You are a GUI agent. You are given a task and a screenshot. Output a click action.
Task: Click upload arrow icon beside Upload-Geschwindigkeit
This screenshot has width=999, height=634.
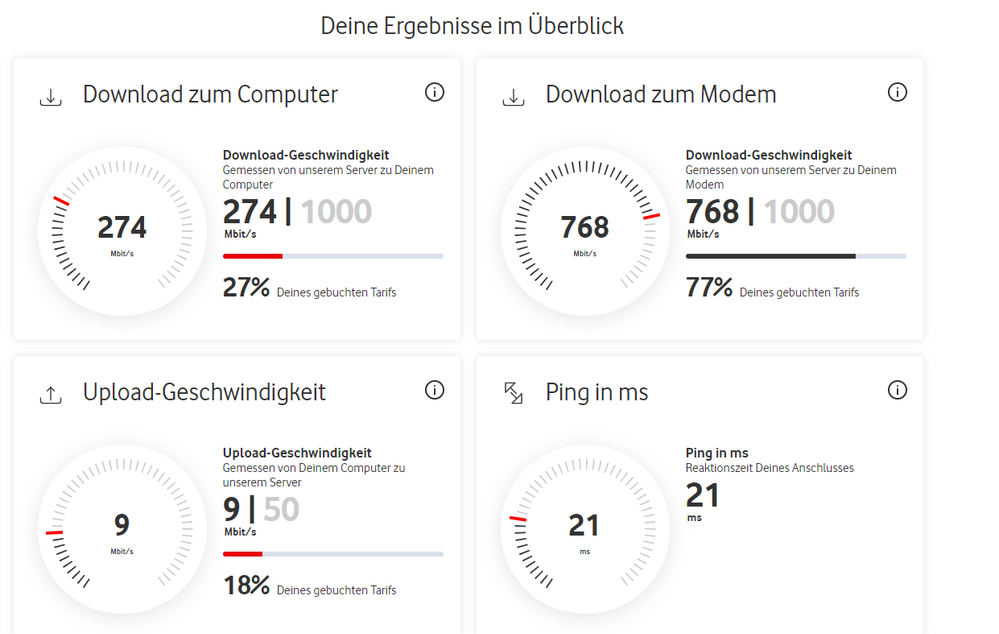[x=50, y=395]
